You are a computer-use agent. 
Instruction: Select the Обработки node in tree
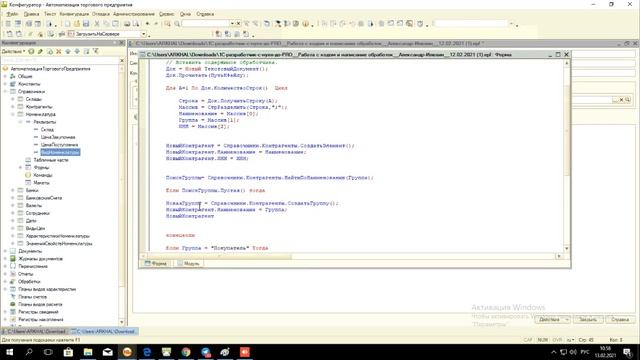pyautogui.click(x=29, y=282)
